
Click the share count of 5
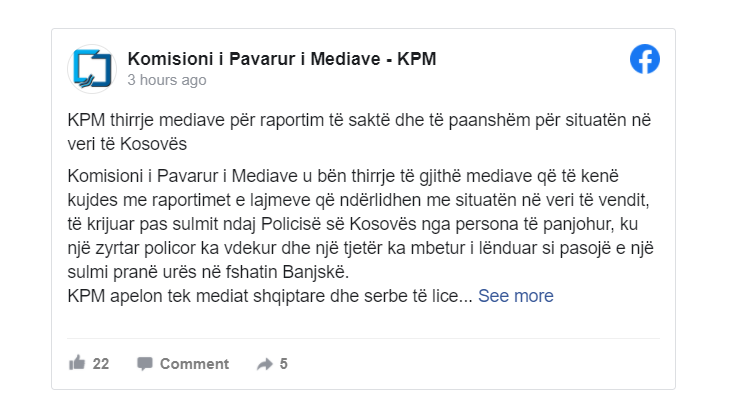pyautogui.click(x=284, y=364)
